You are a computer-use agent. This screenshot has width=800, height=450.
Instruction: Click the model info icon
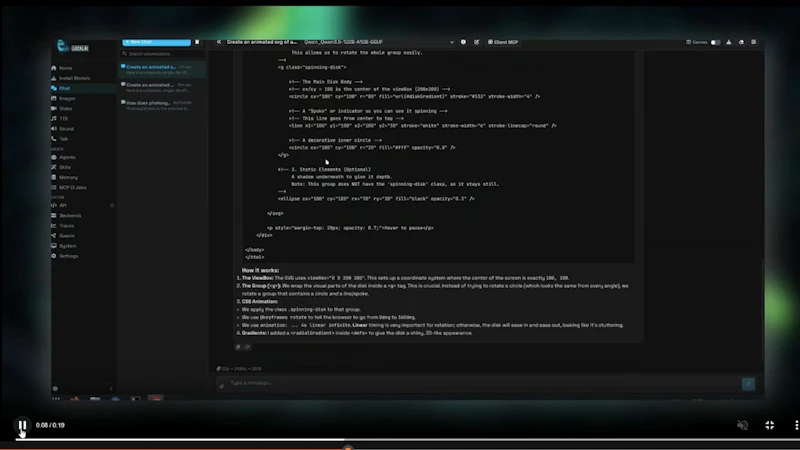click(463, 42)
